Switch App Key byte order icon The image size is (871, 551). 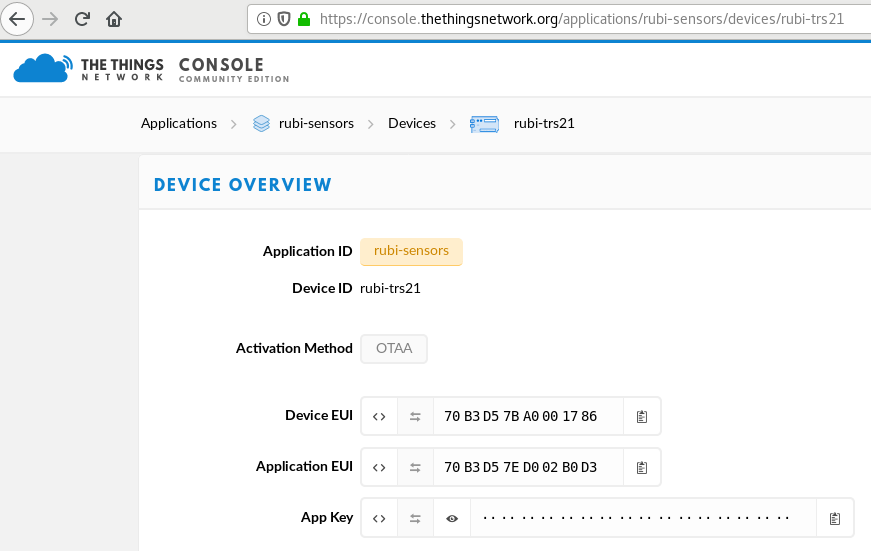click(x=415, y=519)
